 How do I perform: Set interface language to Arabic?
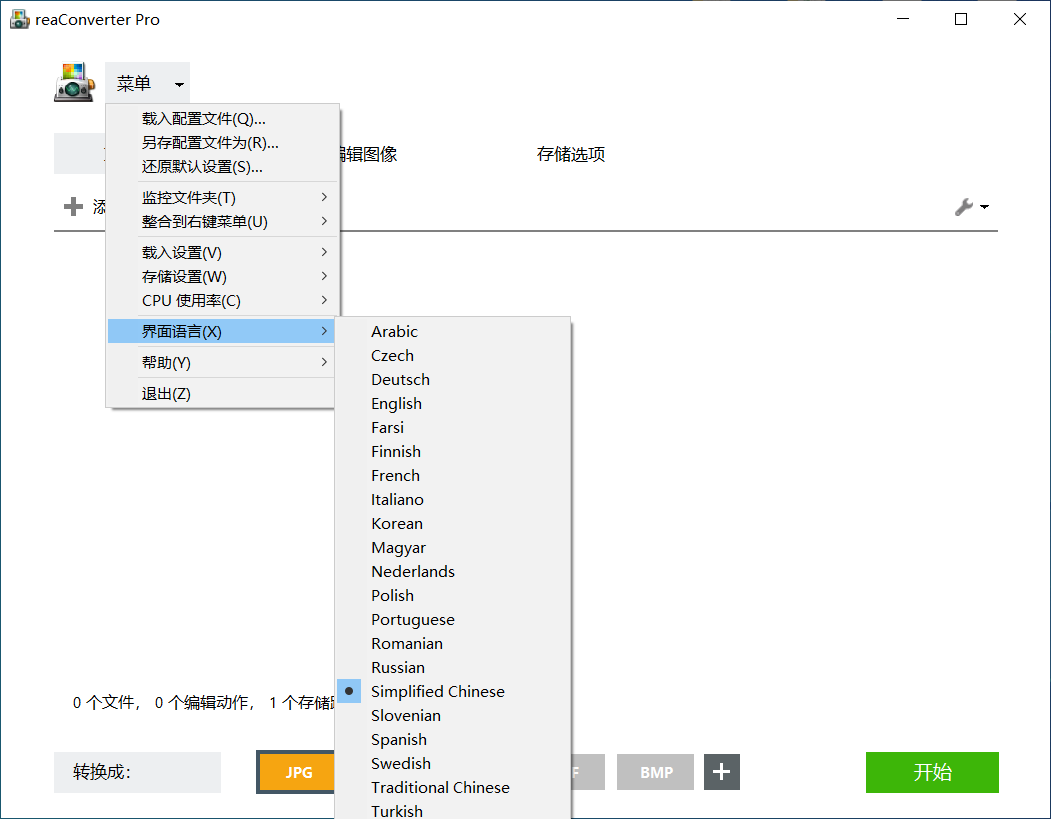[x=453, y=331]
